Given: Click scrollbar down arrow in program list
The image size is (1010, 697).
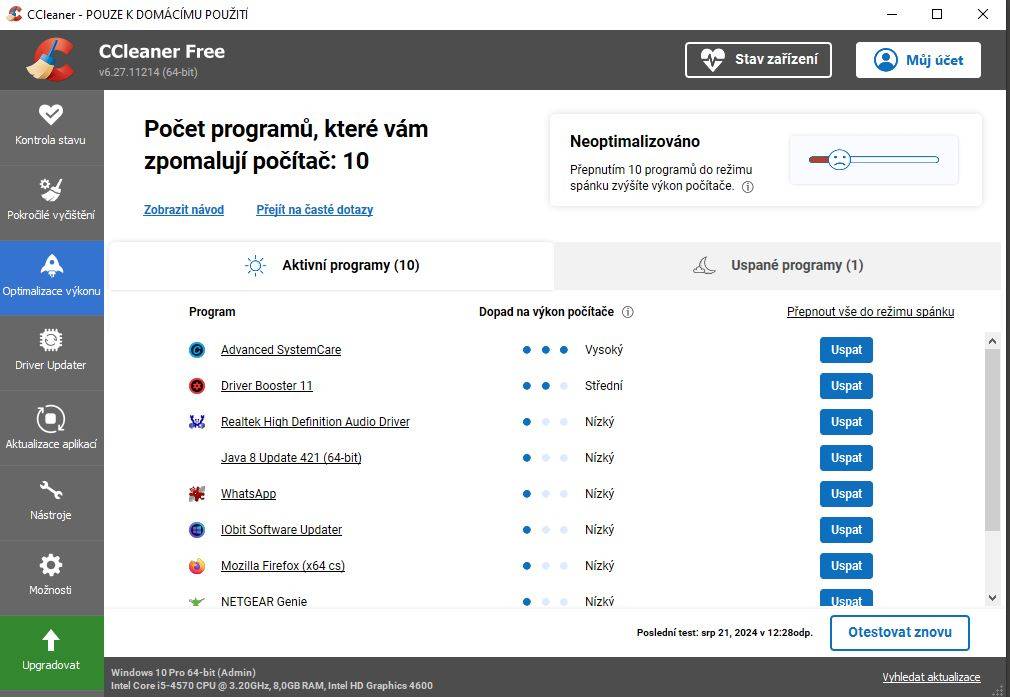Looking at the screenshot, I should (992, 598).
